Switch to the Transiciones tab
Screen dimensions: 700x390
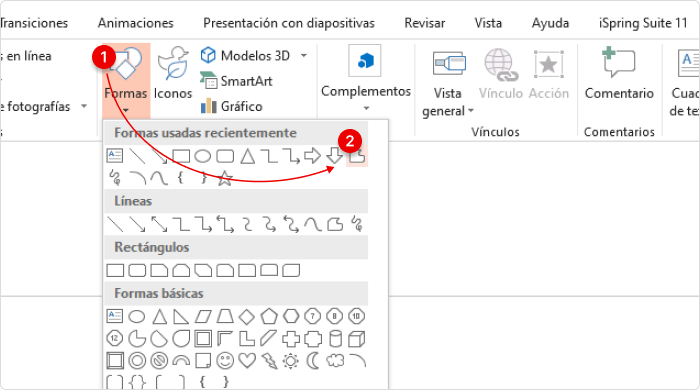[34, 23]
